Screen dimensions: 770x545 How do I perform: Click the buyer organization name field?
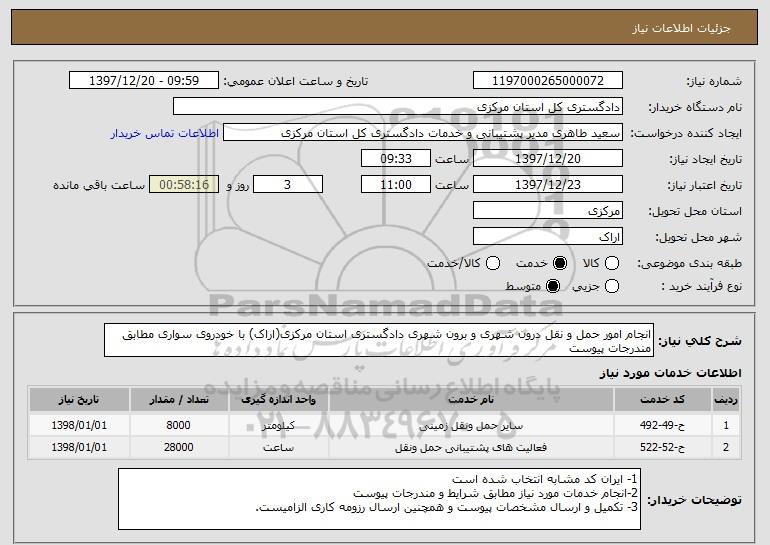point(398,107)
